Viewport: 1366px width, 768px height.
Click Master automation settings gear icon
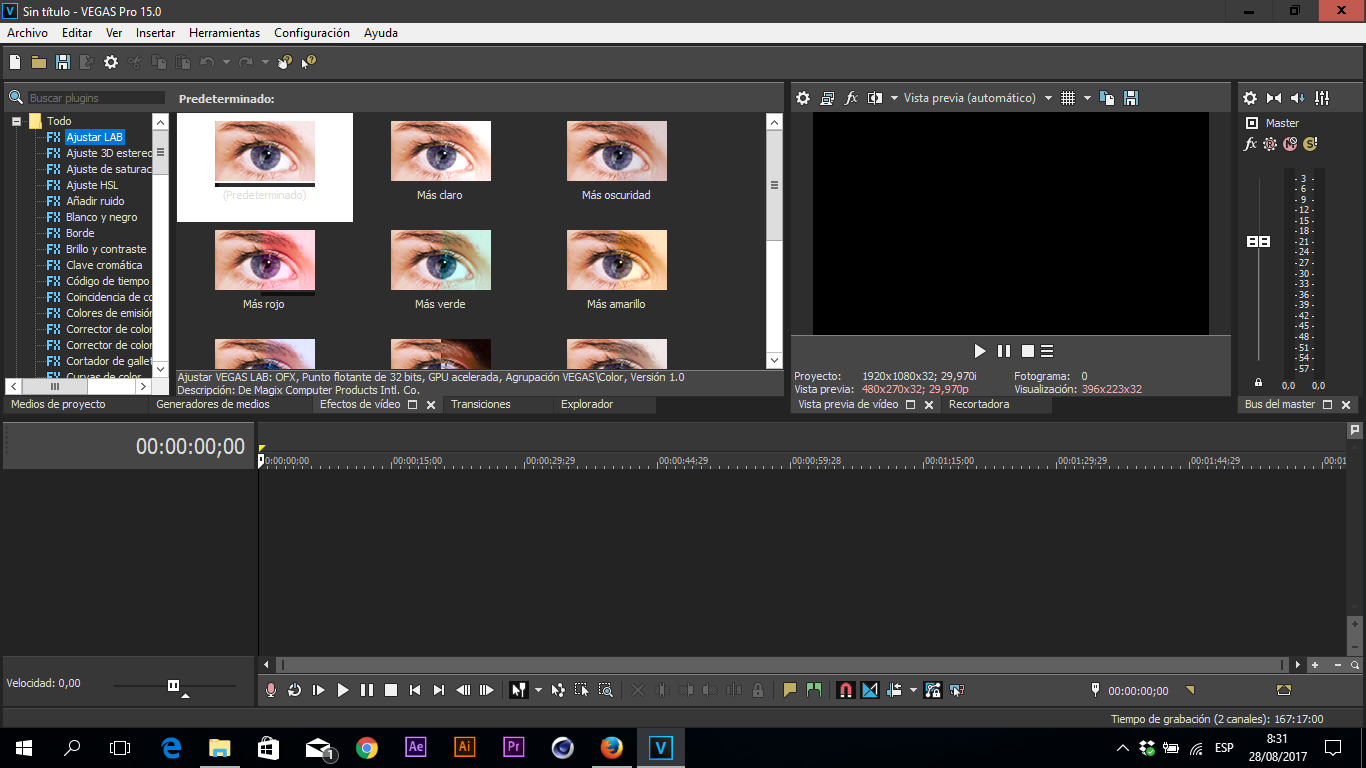click(x=1270, y=144)
